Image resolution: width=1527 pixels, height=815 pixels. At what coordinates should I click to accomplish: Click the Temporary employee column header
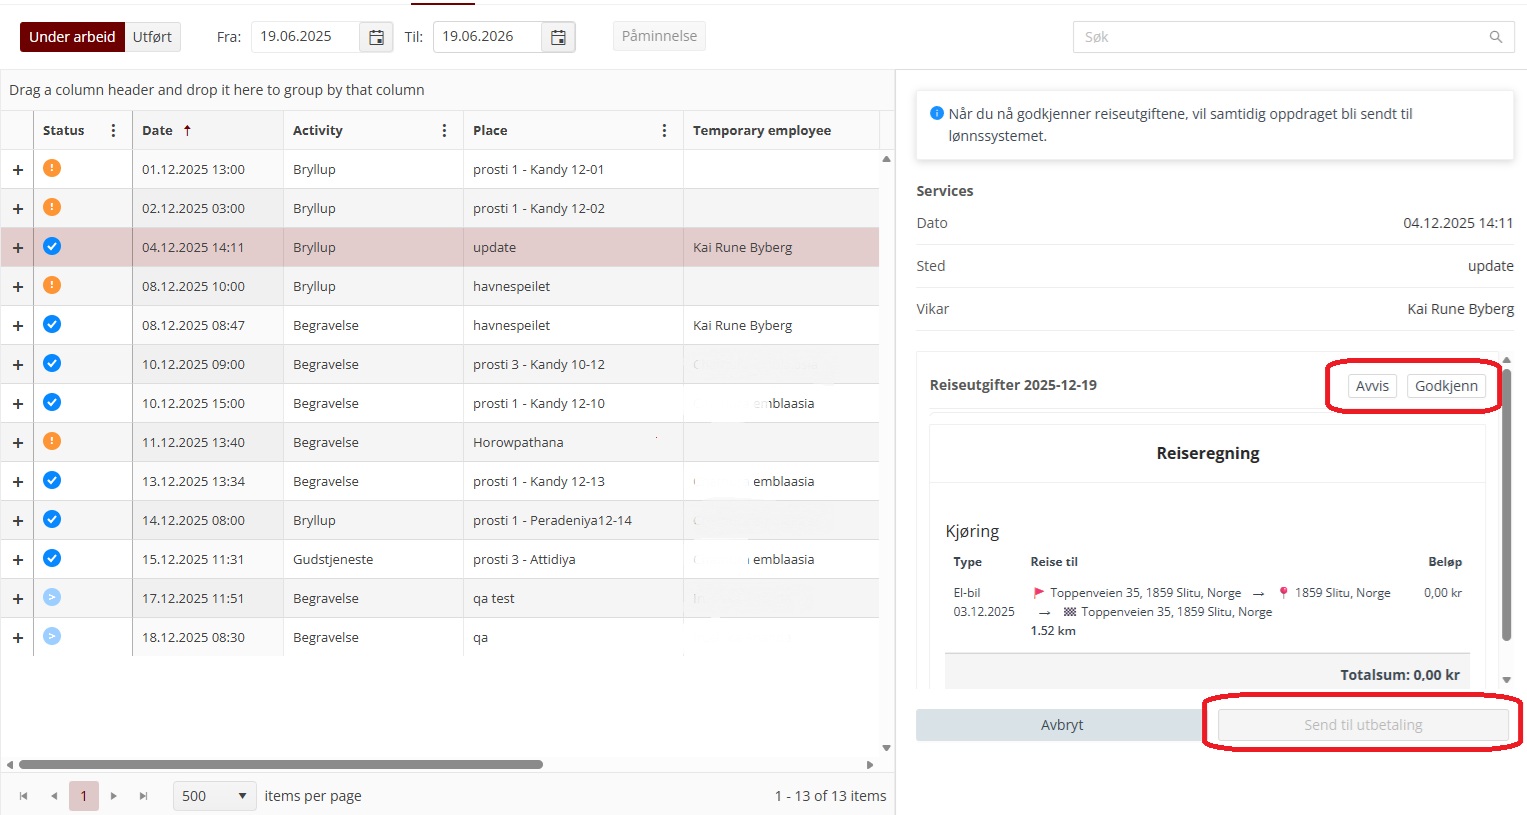click(x=761, y=130)
